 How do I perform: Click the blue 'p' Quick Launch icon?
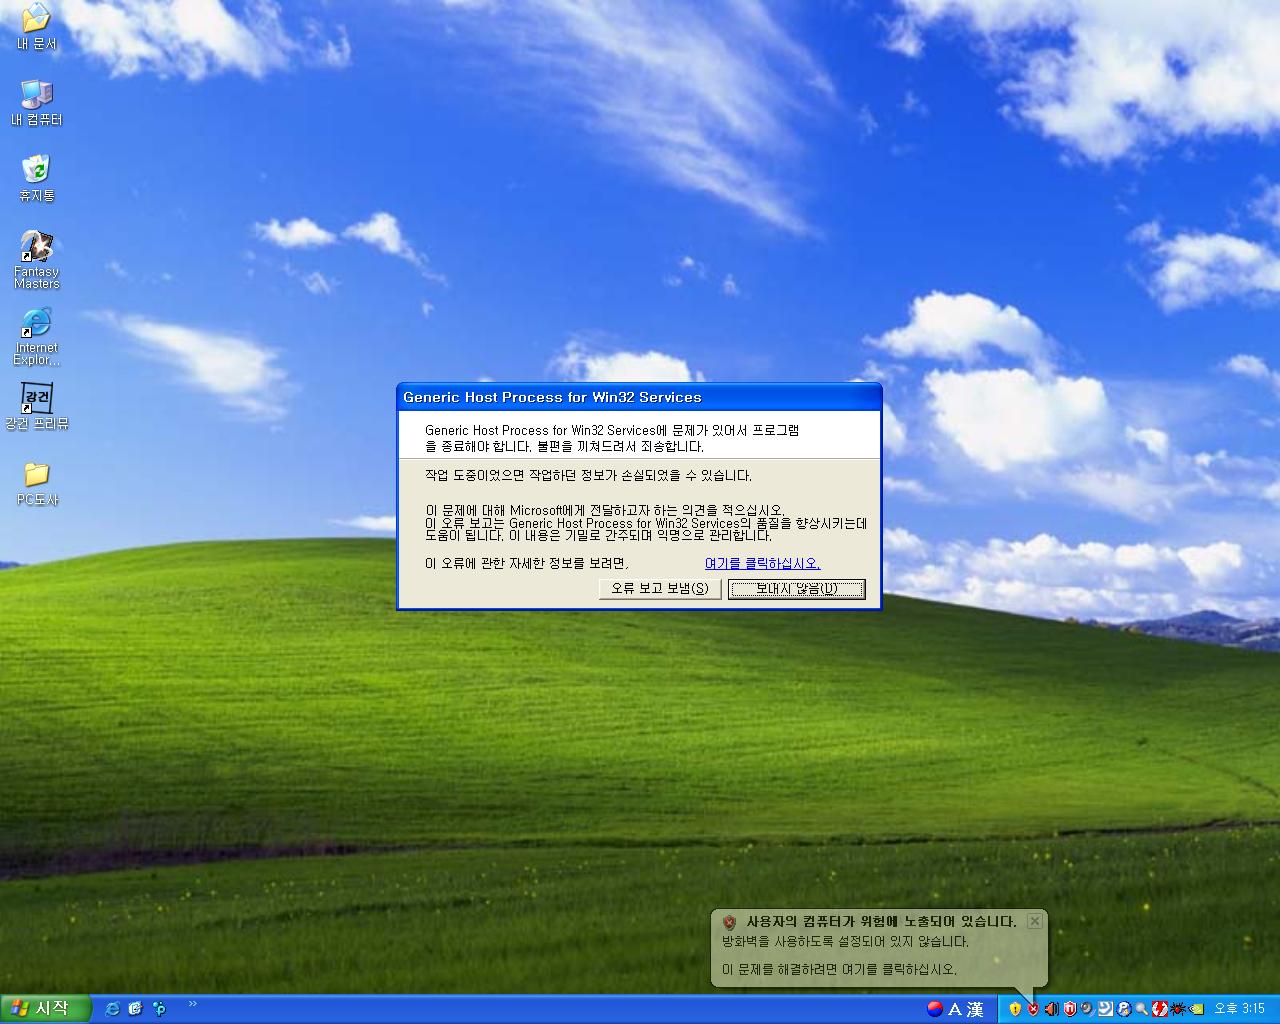tap(159, 1009)
